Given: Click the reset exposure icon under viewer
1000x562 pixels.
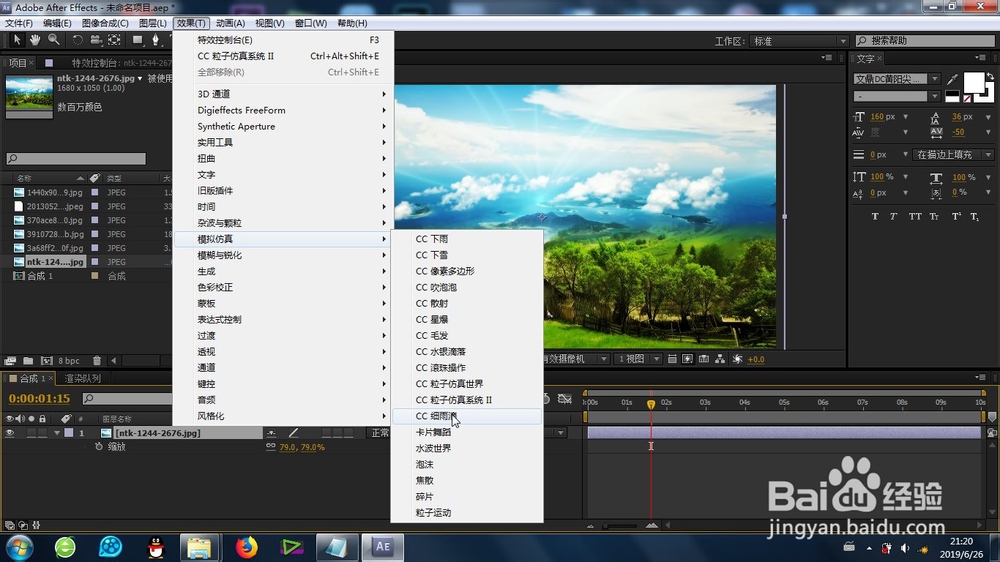Looking at the screenshot, I should click(737, 359).
